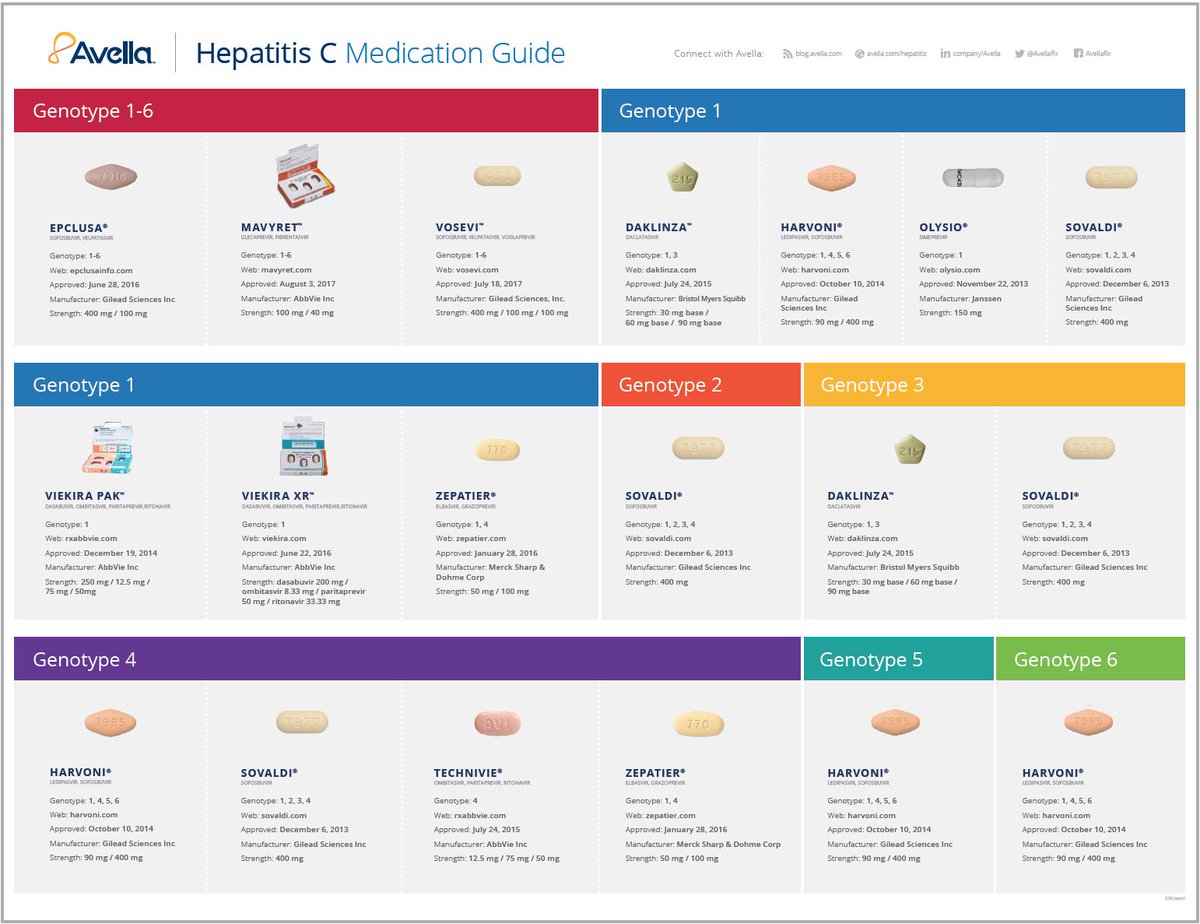
Task: Select the Genotype 3 yellow banner
Action: click(x=994, y=384)
